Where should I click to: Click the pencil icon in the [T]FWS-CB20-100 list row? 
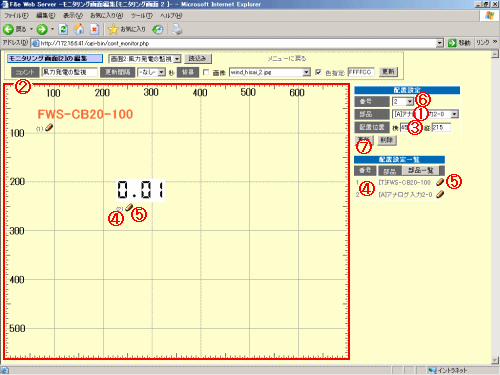[440, 182]
